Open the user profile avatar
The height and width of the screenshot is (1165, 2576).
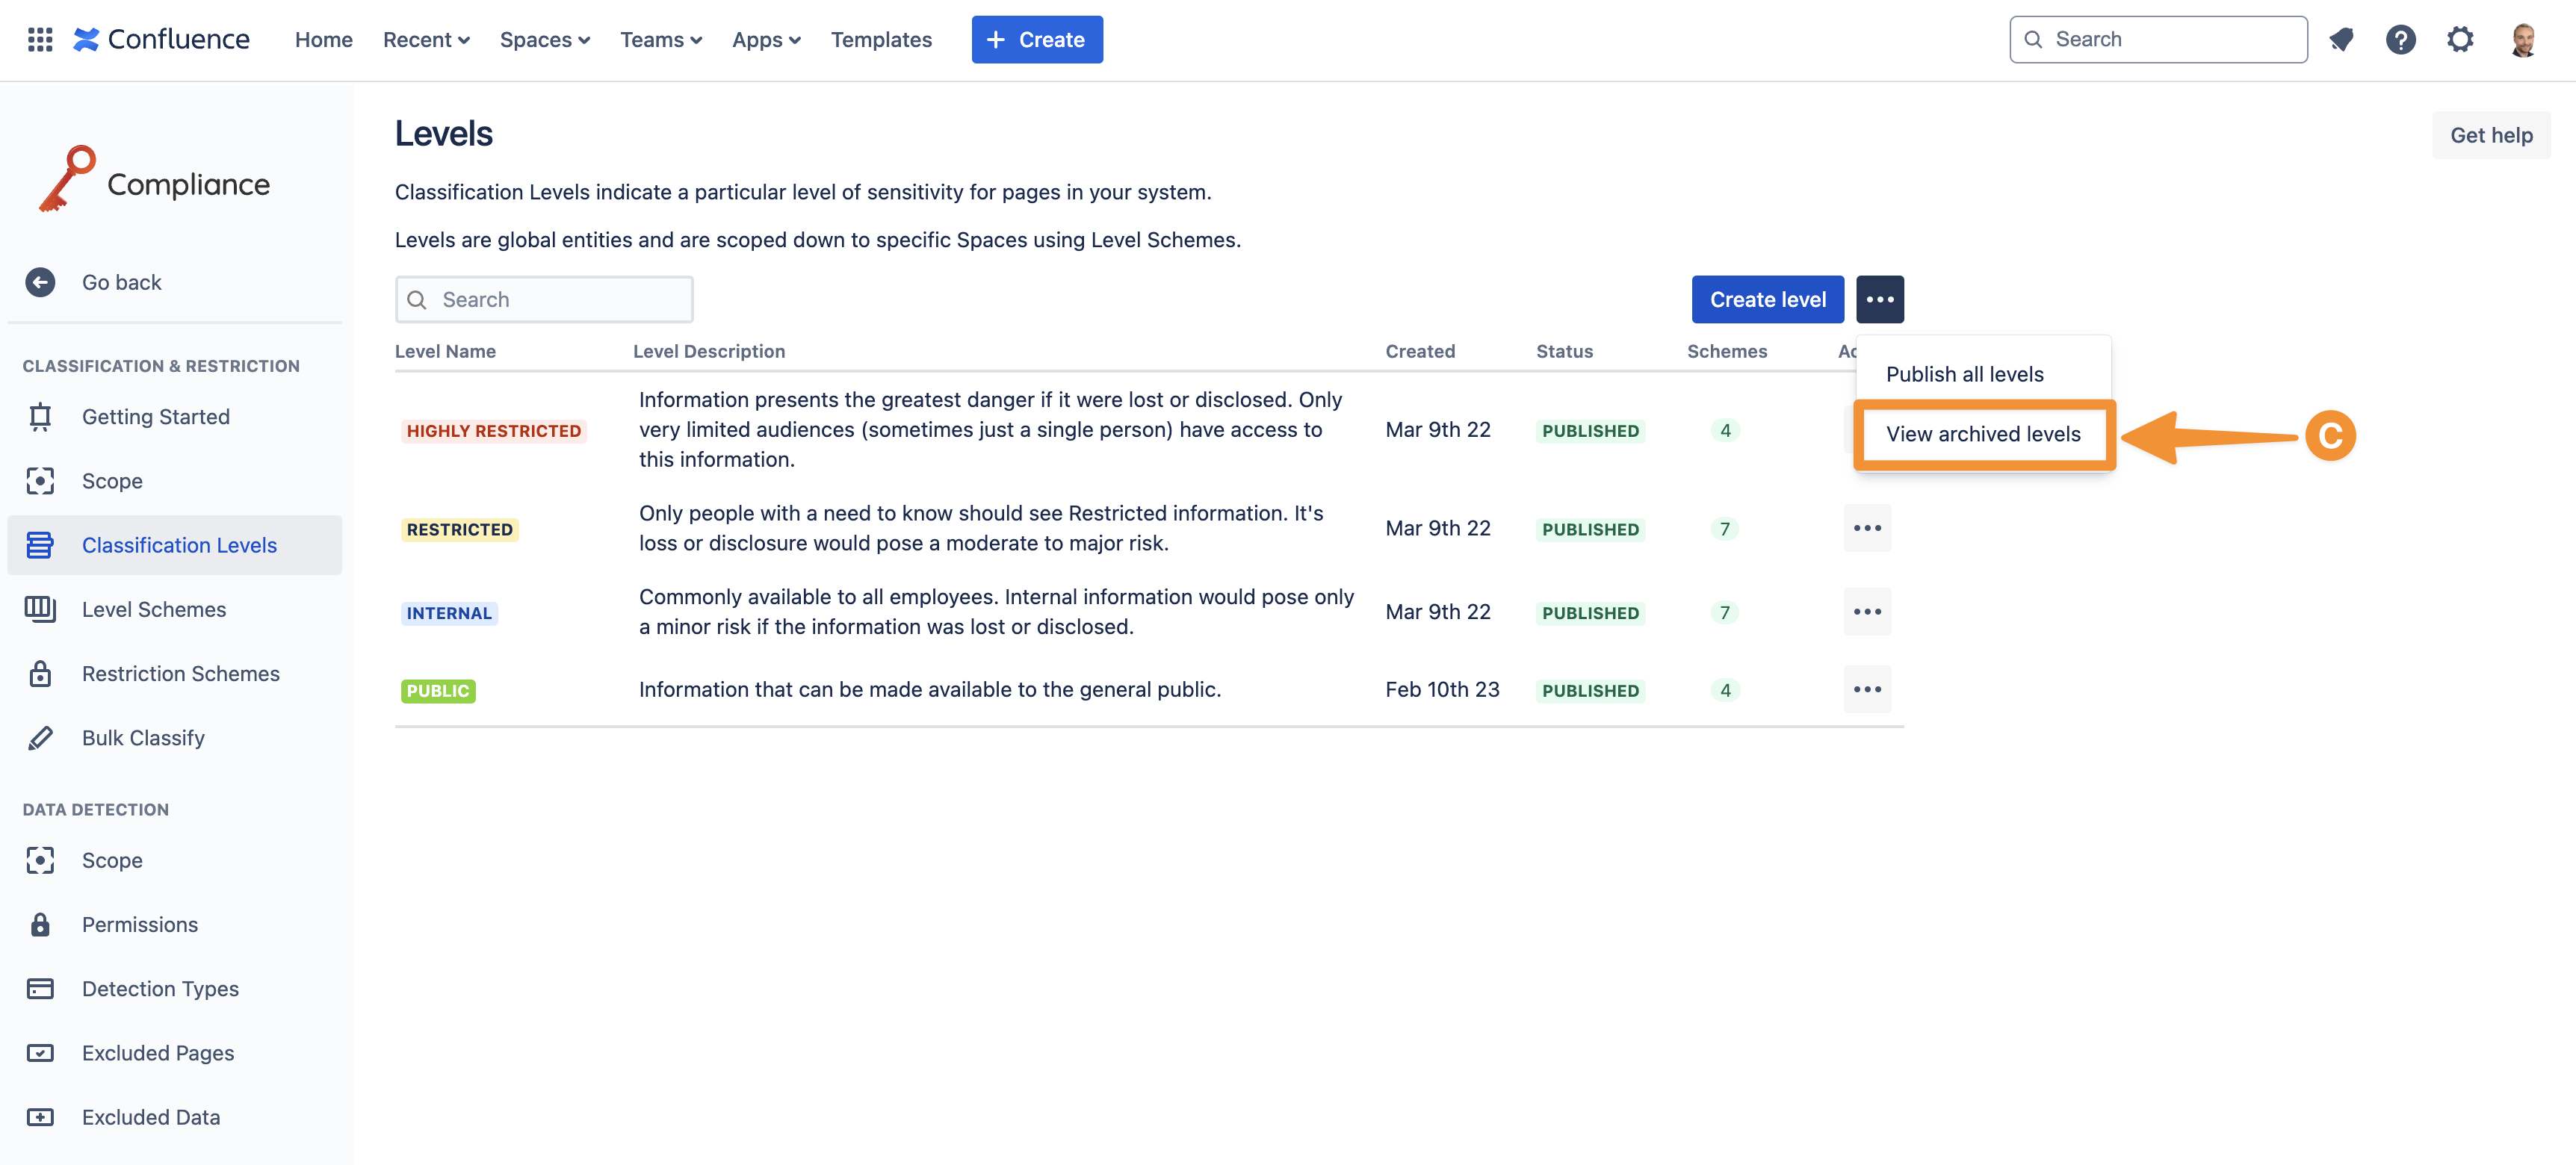coord(2523,40)
